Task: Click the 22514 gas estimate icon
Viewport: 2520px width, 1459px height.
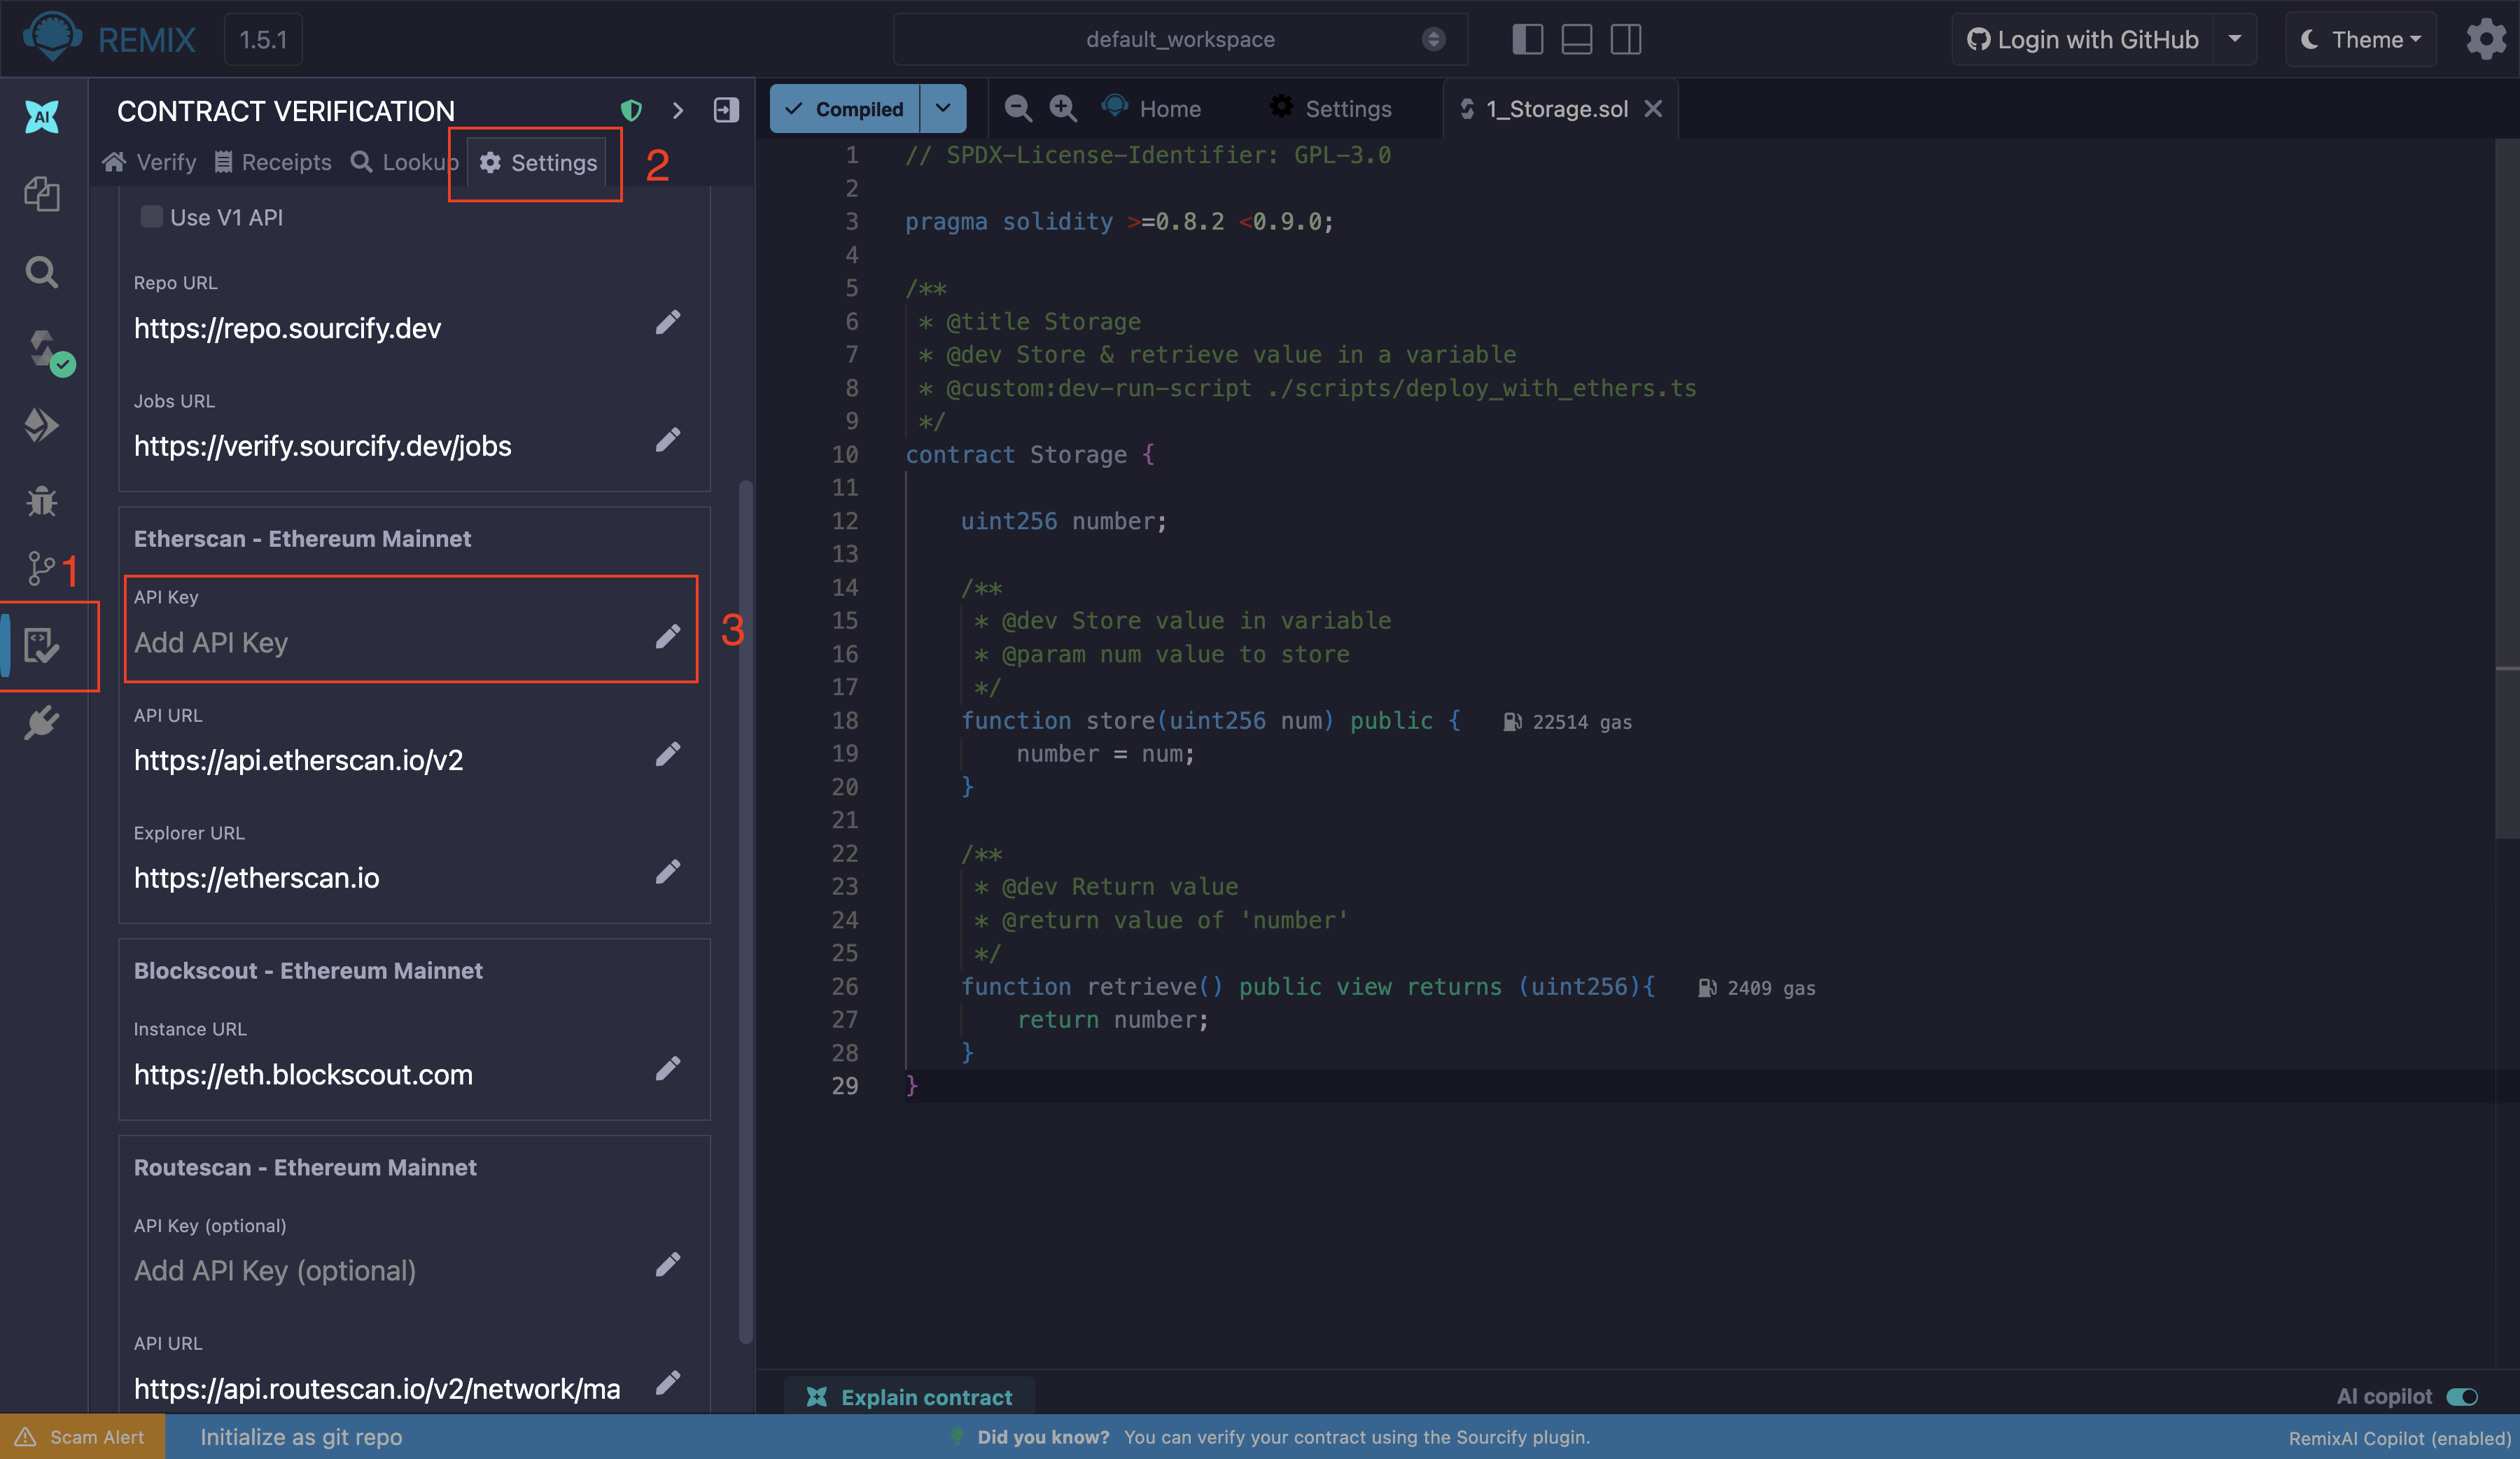Action: click(x=1512, y=722)
